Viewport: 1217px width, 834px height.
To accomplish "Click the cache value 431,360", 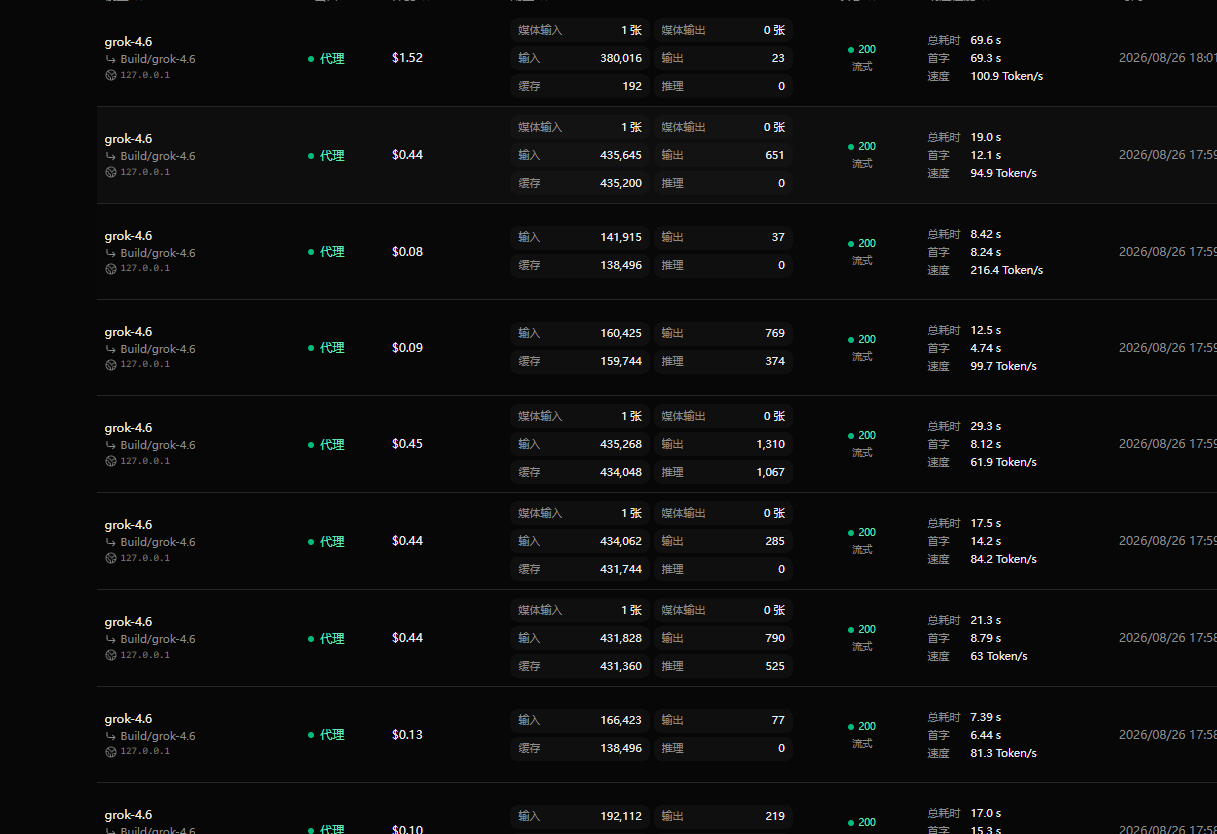I will (x=621, y=666).
